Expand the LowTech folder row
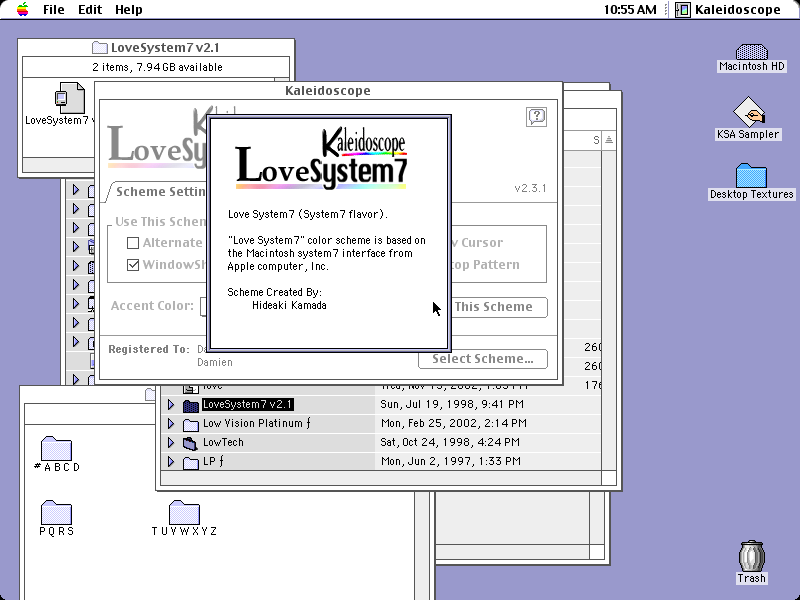This screenshot has width=800, height=600. (171, 442)
